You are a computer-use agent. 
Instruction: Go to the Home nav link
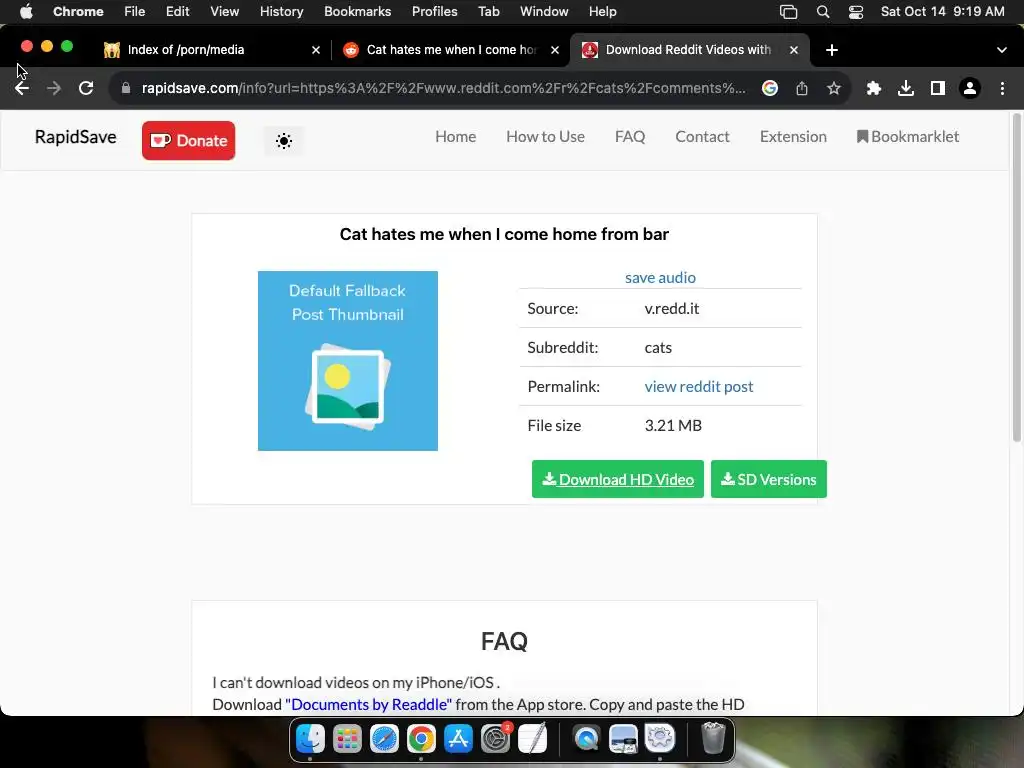coord(455,136)
